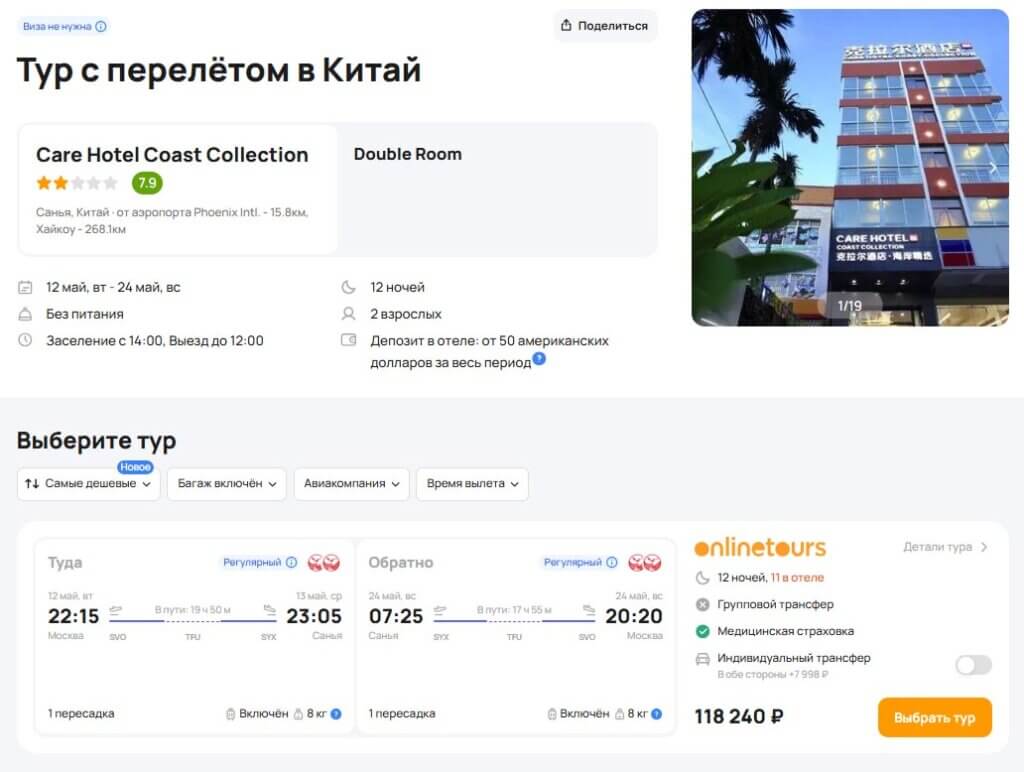The image size is (1024, 772).
Task: Click the info icon beside 'Виза не нужна'
Action: coord(101,27)
